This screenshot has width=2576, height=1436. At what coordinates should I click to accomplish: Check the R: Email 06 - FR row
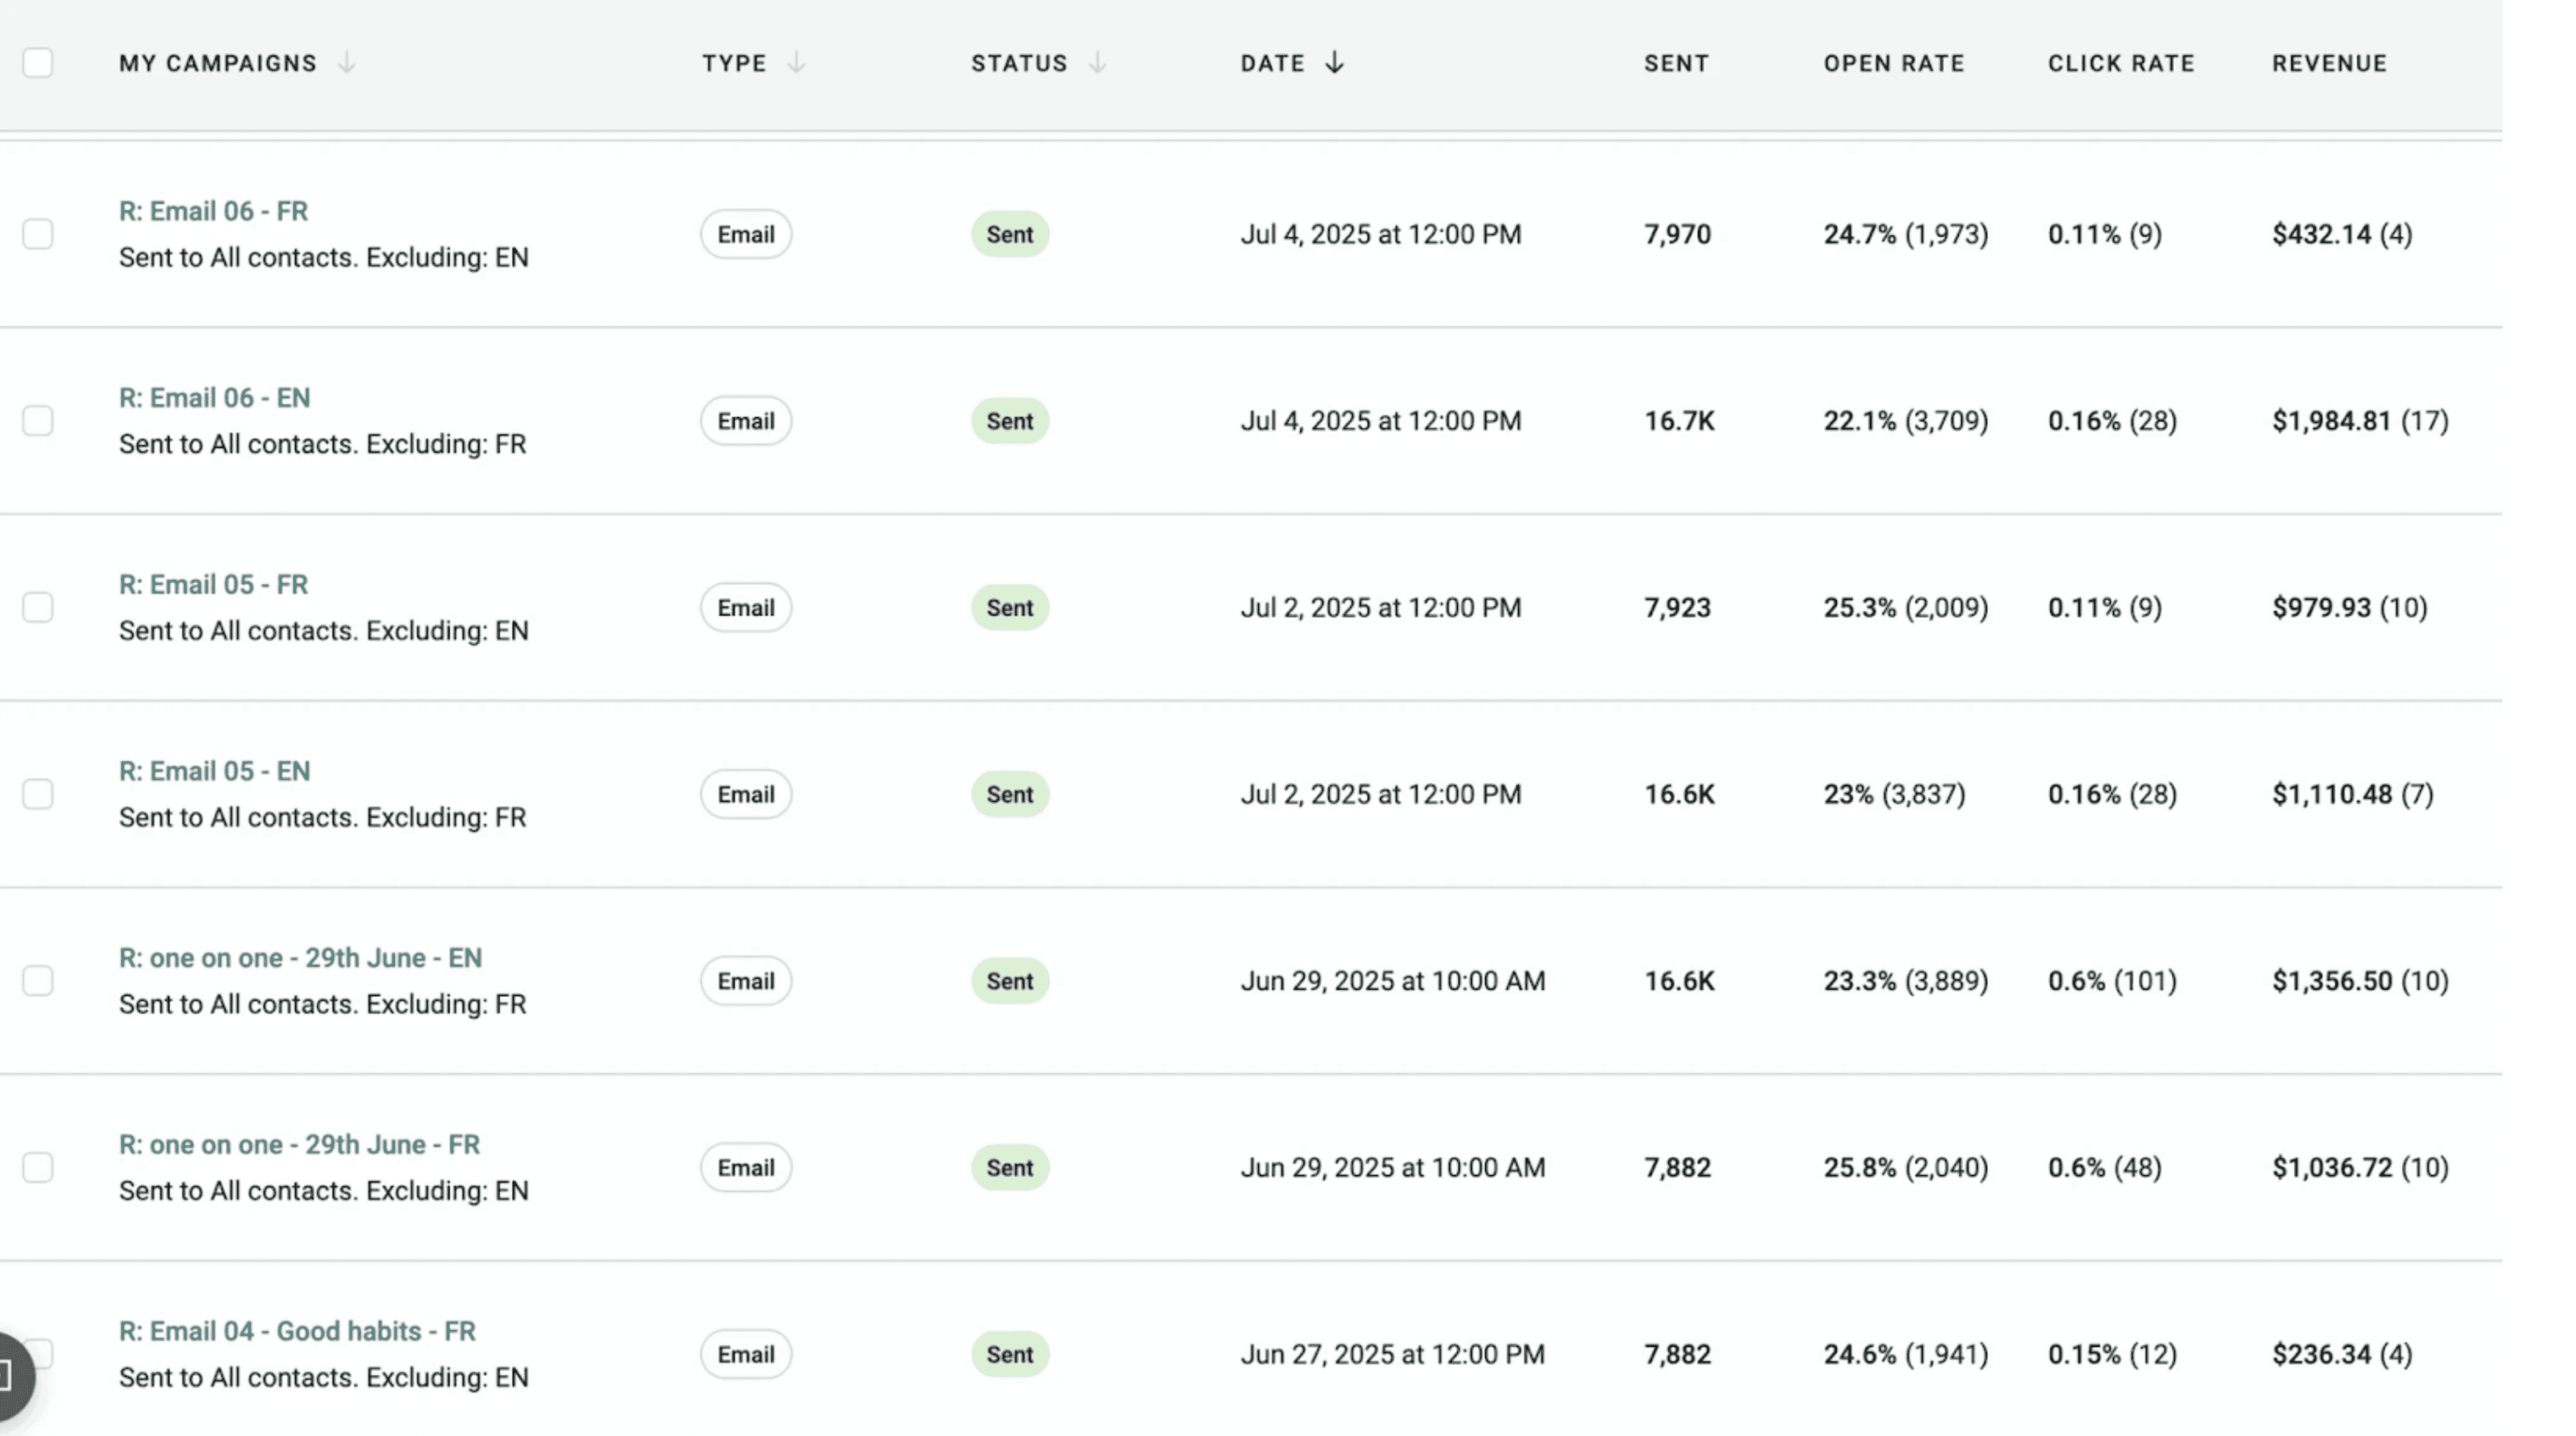coord(38,234)
